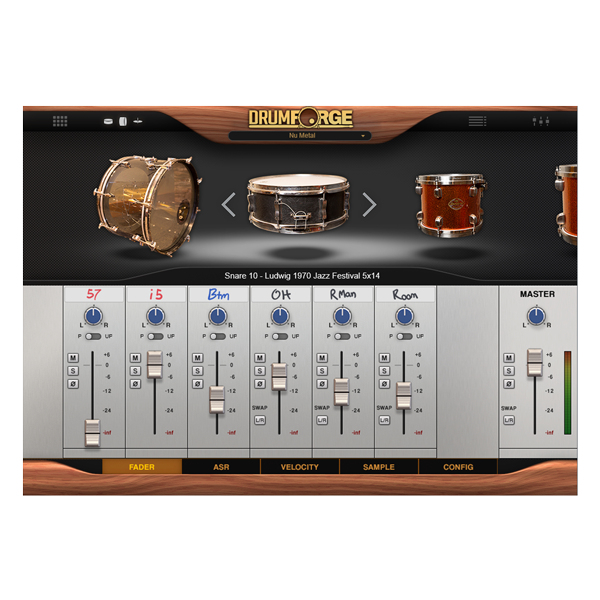Solo the Btm channel
Viewport: 600px width, 600px height.
click(x=197, y=371)
